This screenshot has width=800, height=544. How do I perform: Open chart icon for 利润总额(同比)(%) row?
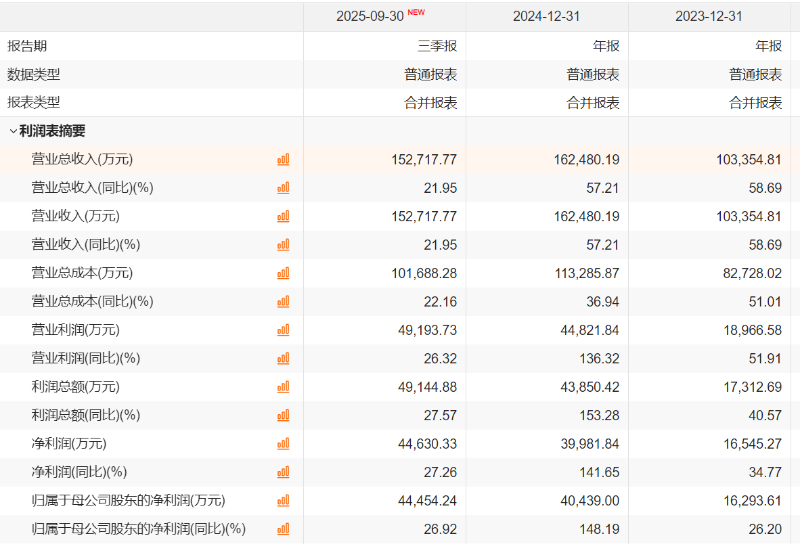point(283,415)
